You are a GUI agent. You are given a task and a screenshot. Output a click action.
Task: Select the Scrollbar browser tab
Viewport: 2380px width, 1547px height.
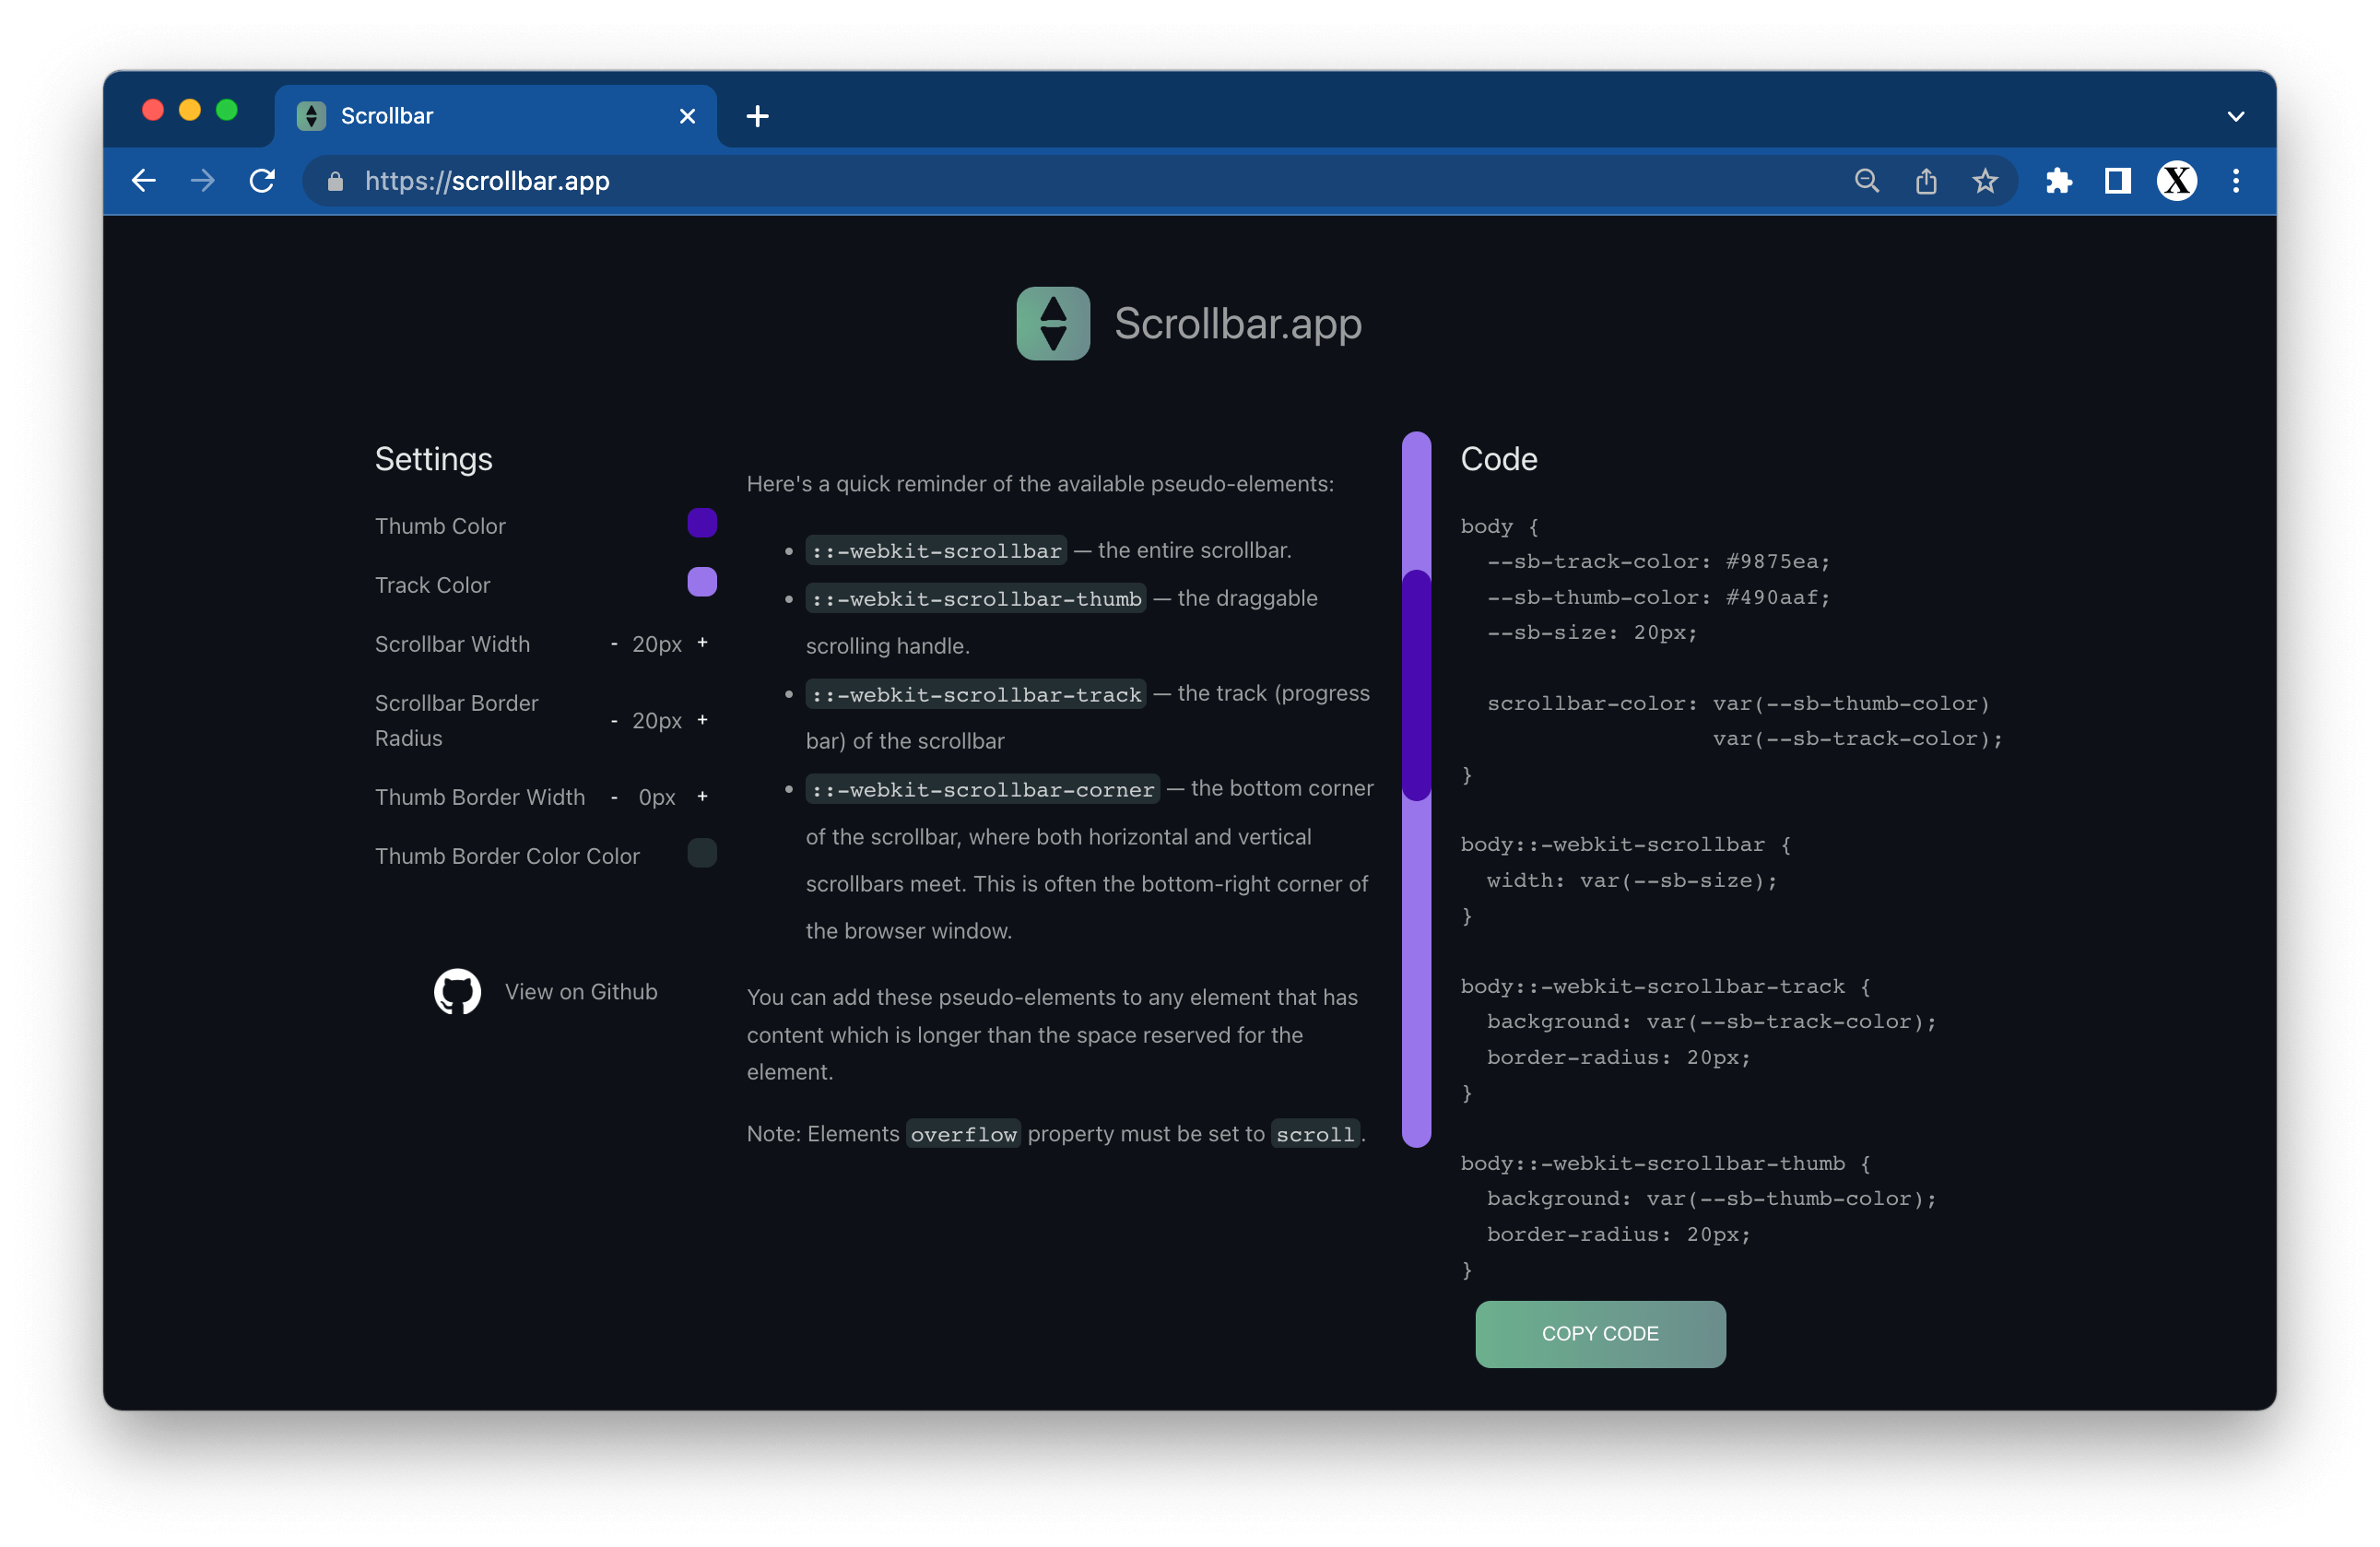[x=495, y=116]
